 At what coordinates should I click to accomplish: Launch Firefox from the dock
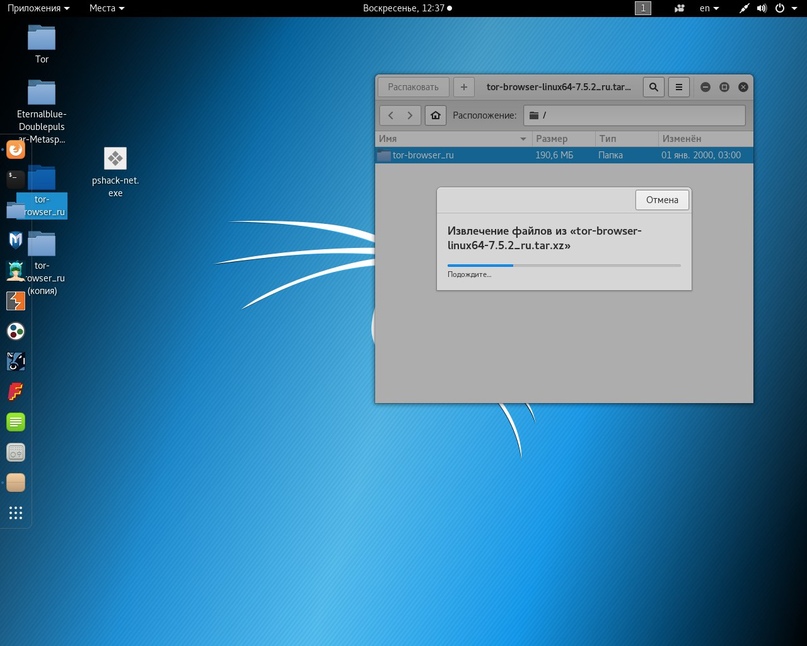[x=15, y=149]
